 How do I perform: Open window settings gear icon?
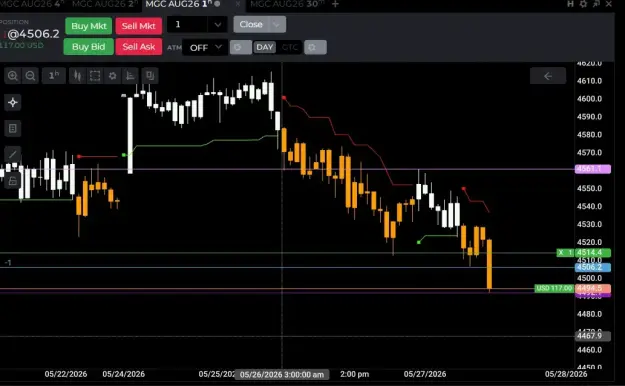[x=583, y=4]
